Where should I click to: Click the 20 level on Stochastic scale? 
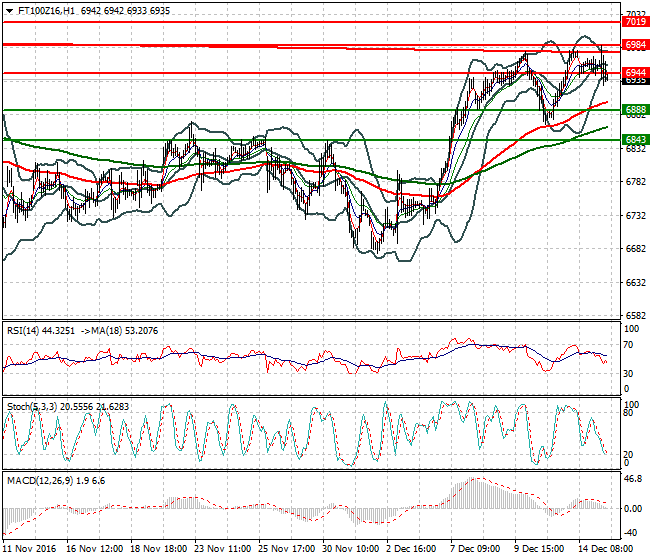(628, 455)
